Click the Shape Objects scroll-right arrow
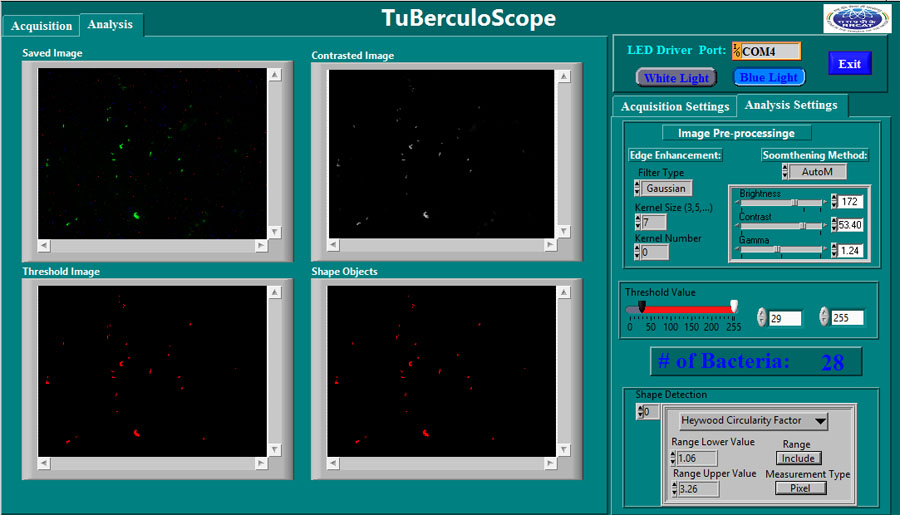Image resolution: width=900 pixels, height=515 pixels. coord(550,463)
